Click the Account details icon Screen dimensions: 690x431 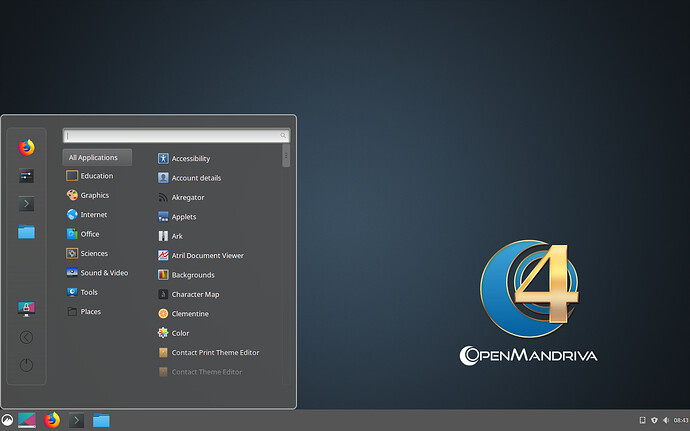click(x=163, y=178)
